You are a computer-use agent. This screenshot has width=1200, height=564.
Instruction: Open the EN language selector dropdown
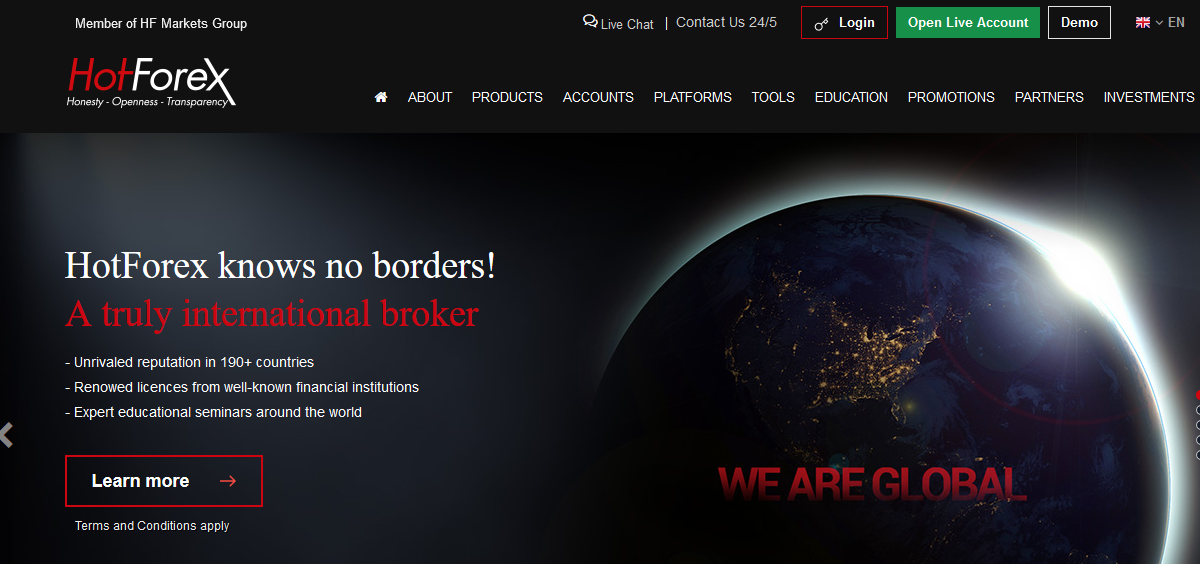(x=1160, y=22)
